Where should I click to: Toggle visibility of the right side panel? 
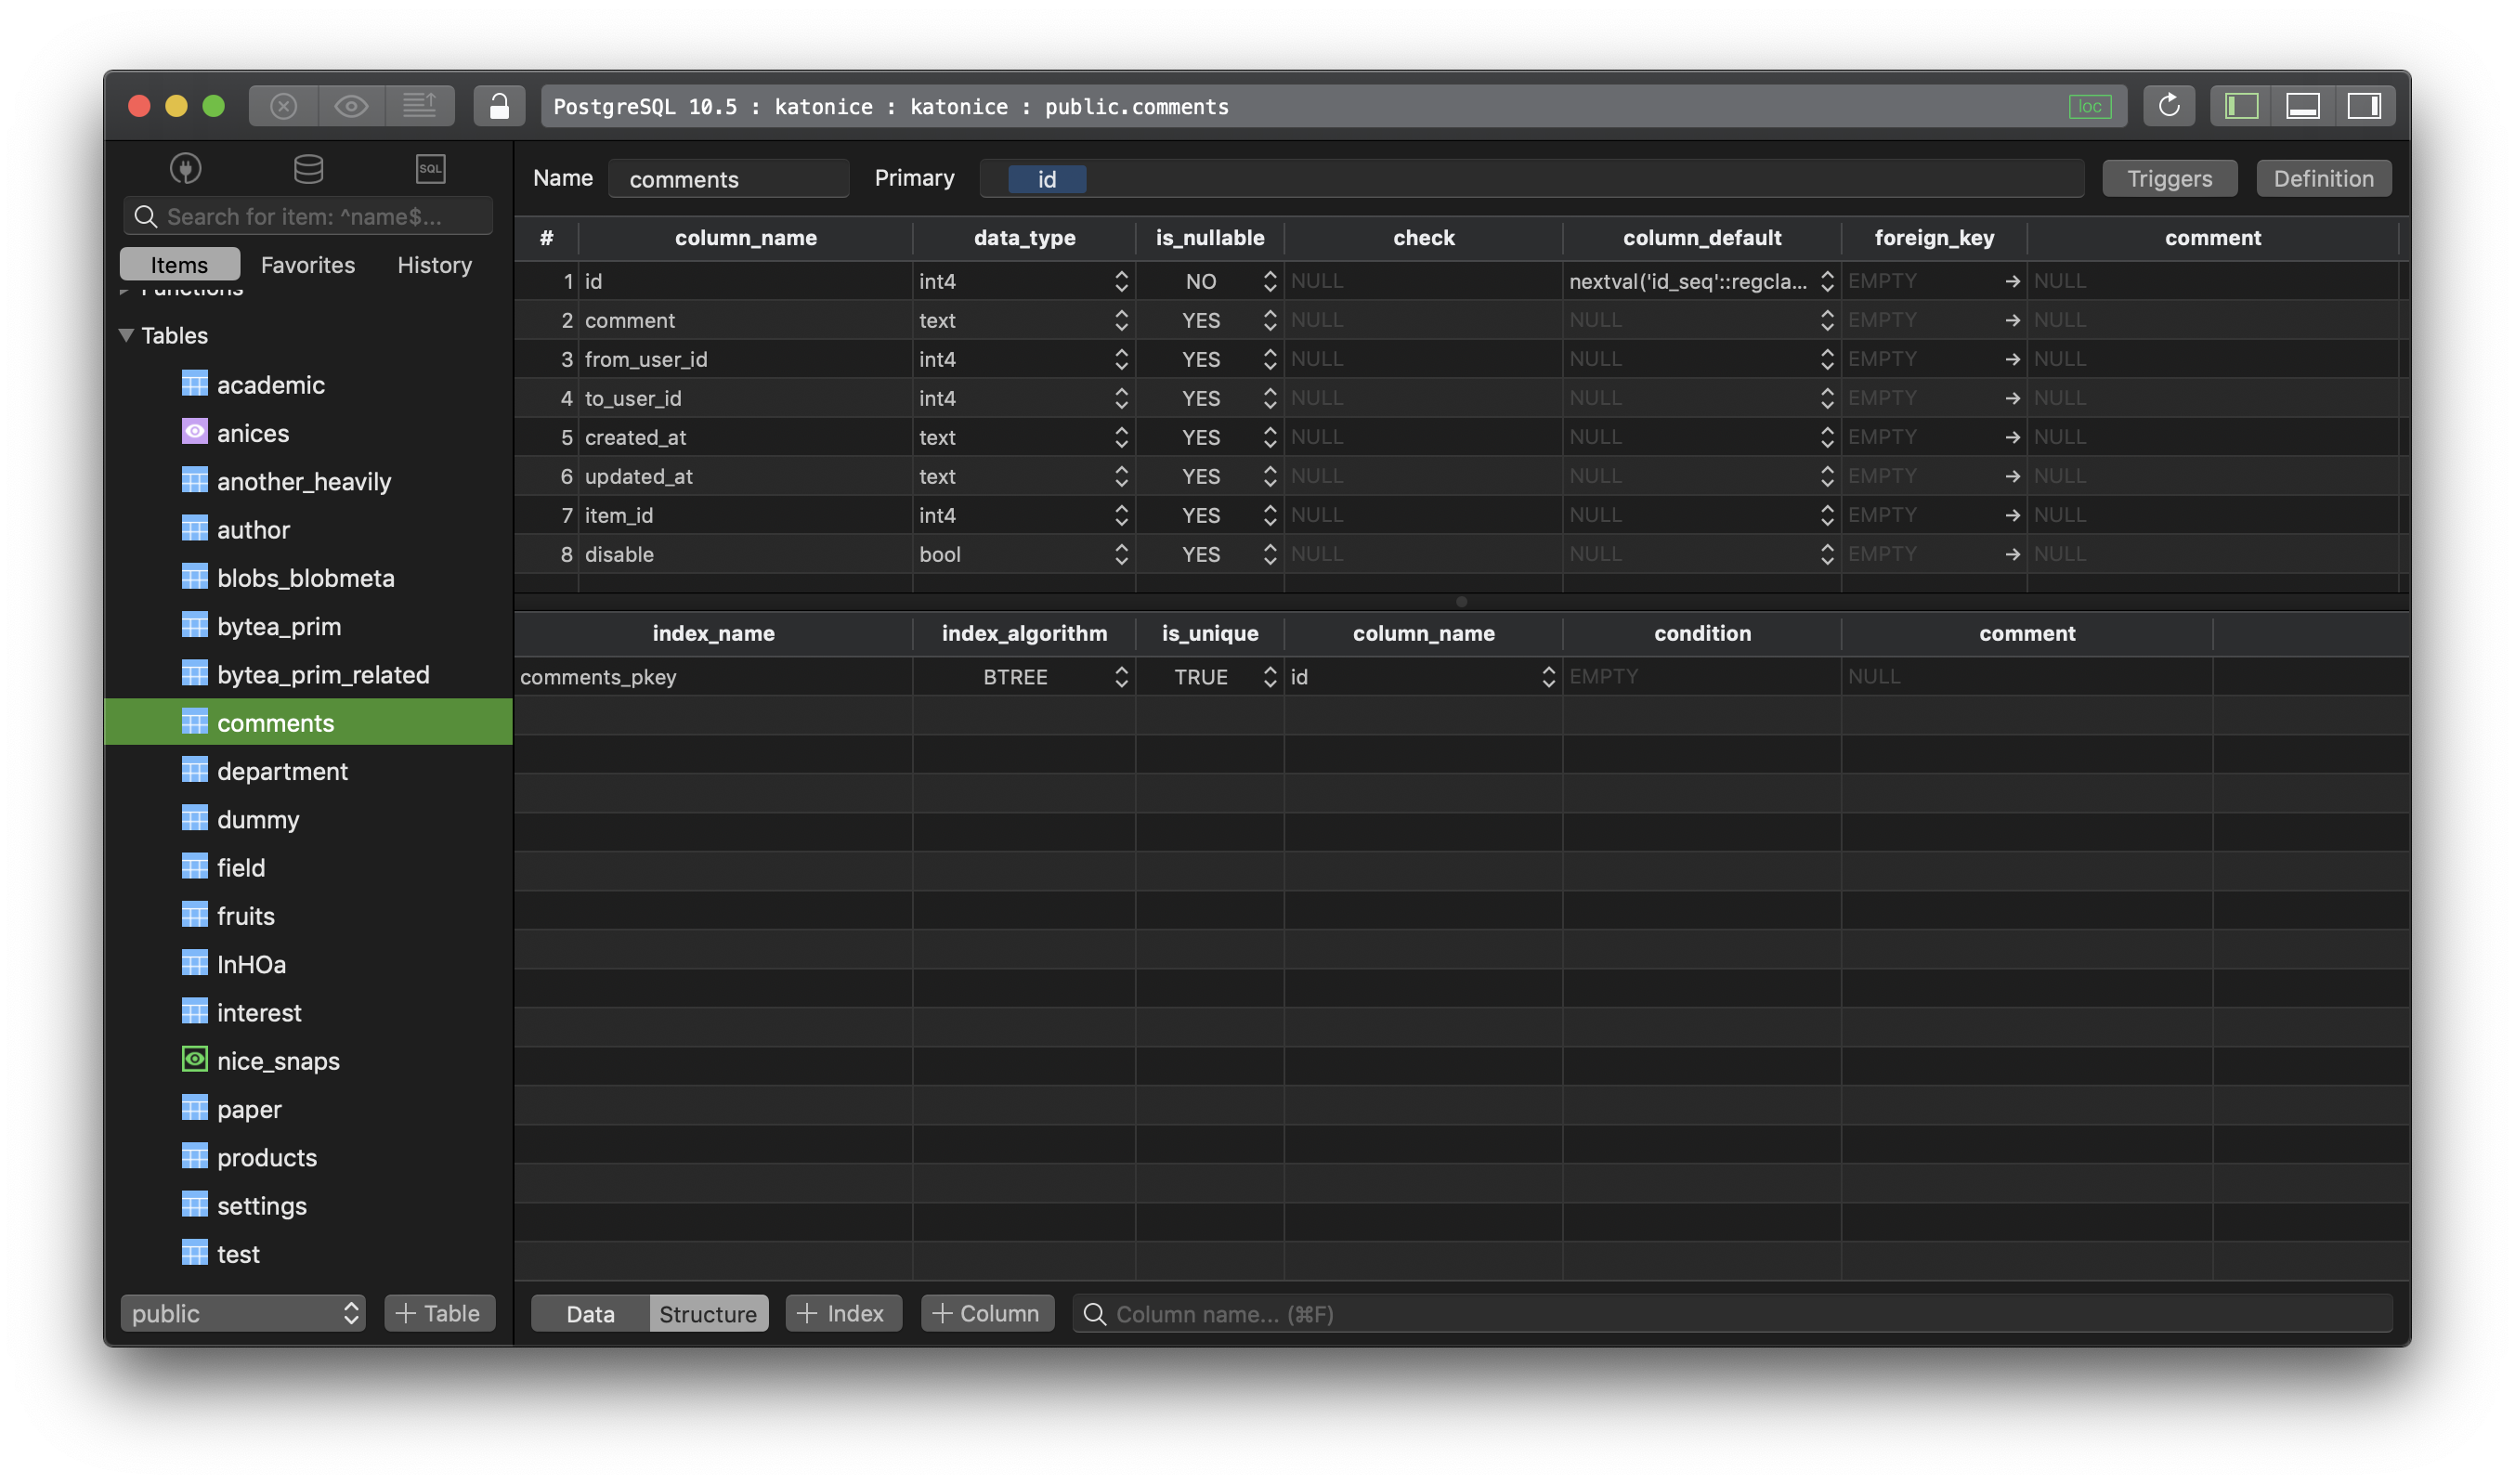(2365, 105)
